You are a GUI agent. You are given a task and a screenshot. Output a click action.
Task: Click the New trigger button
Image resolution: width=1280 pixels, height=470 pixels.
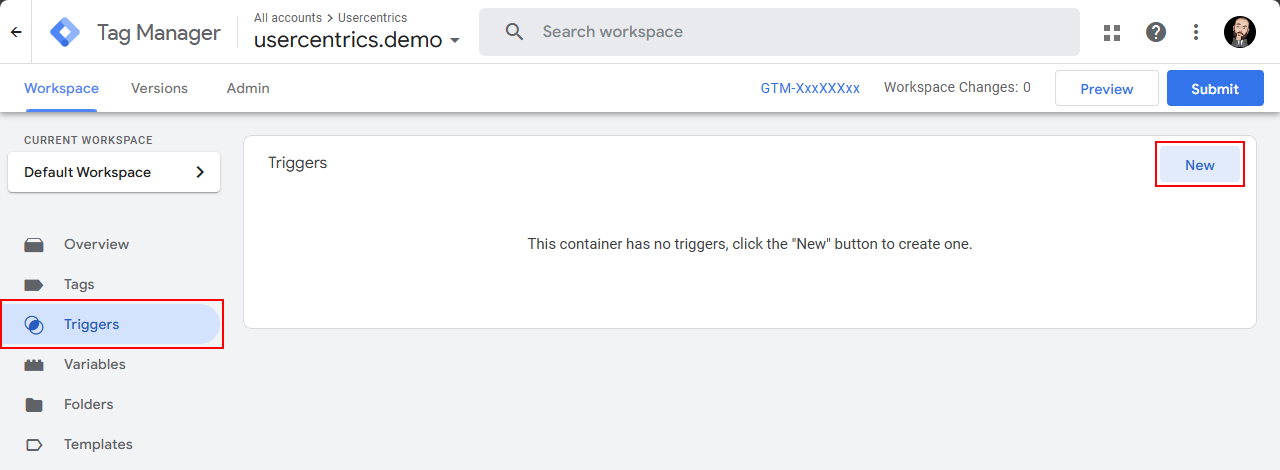point(1200,165)
